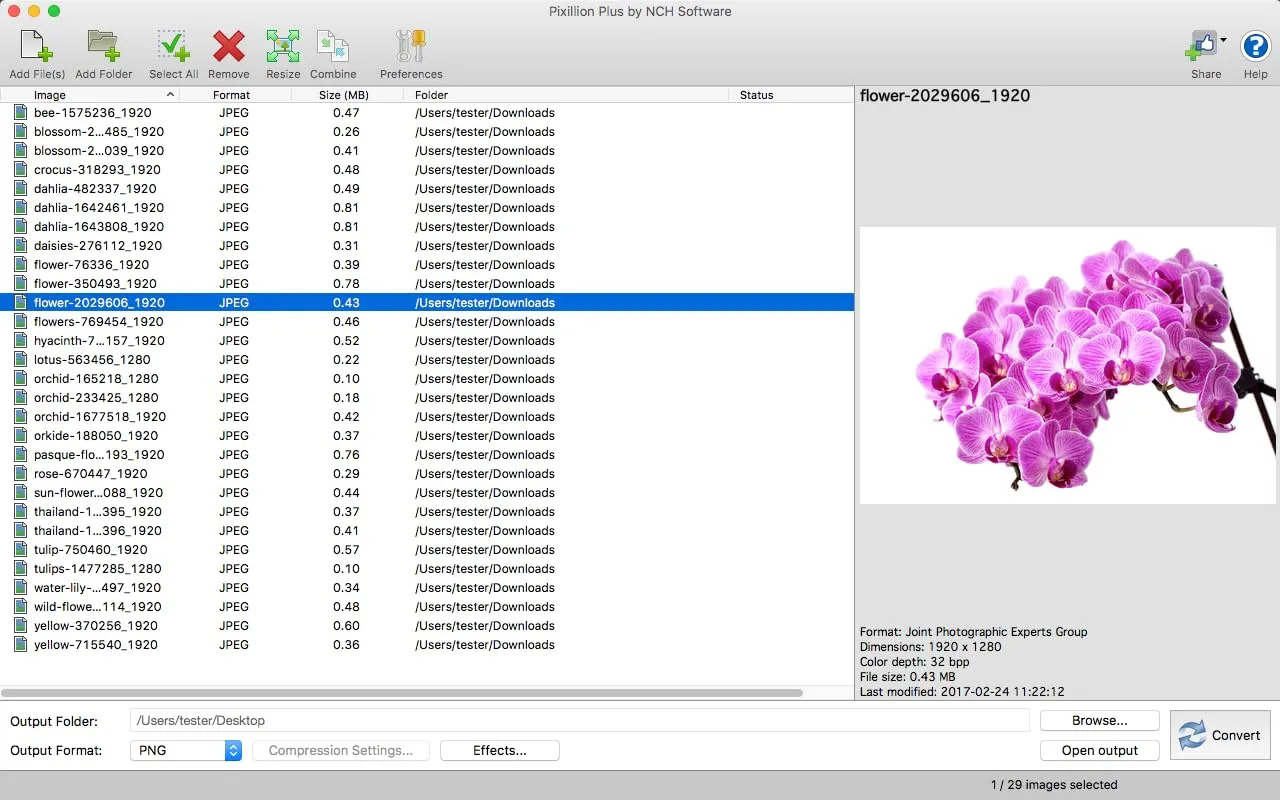Image resolution: width=1280 pixels, height=800 pixels.
Task: Open the Resize tool
Action: tap(283, 46)
